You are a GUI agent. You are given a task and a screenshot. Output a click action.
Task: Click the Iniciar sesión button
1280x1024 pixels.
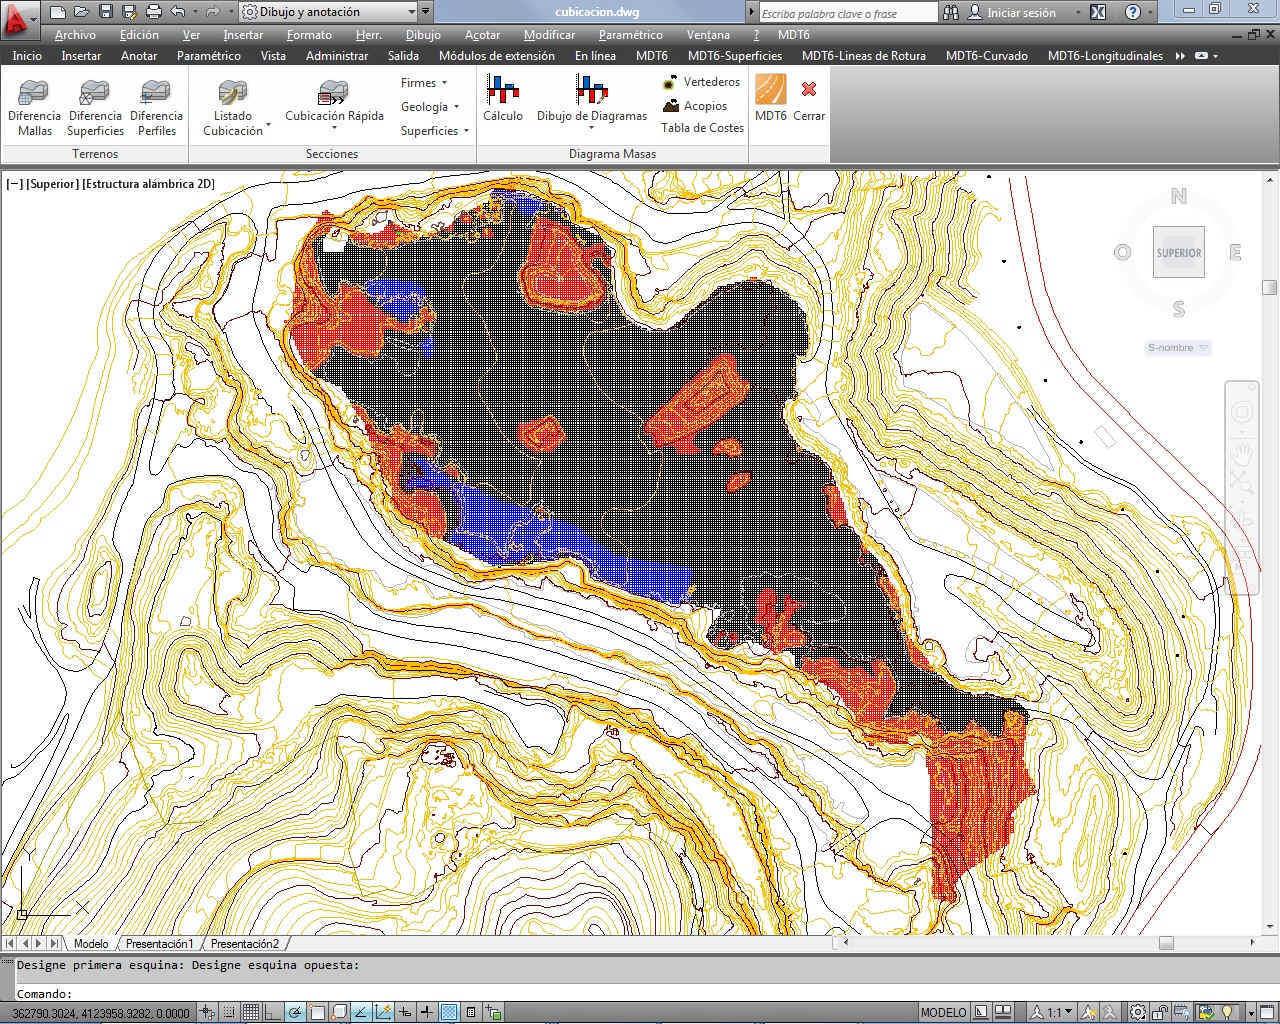pos(1012,13)
